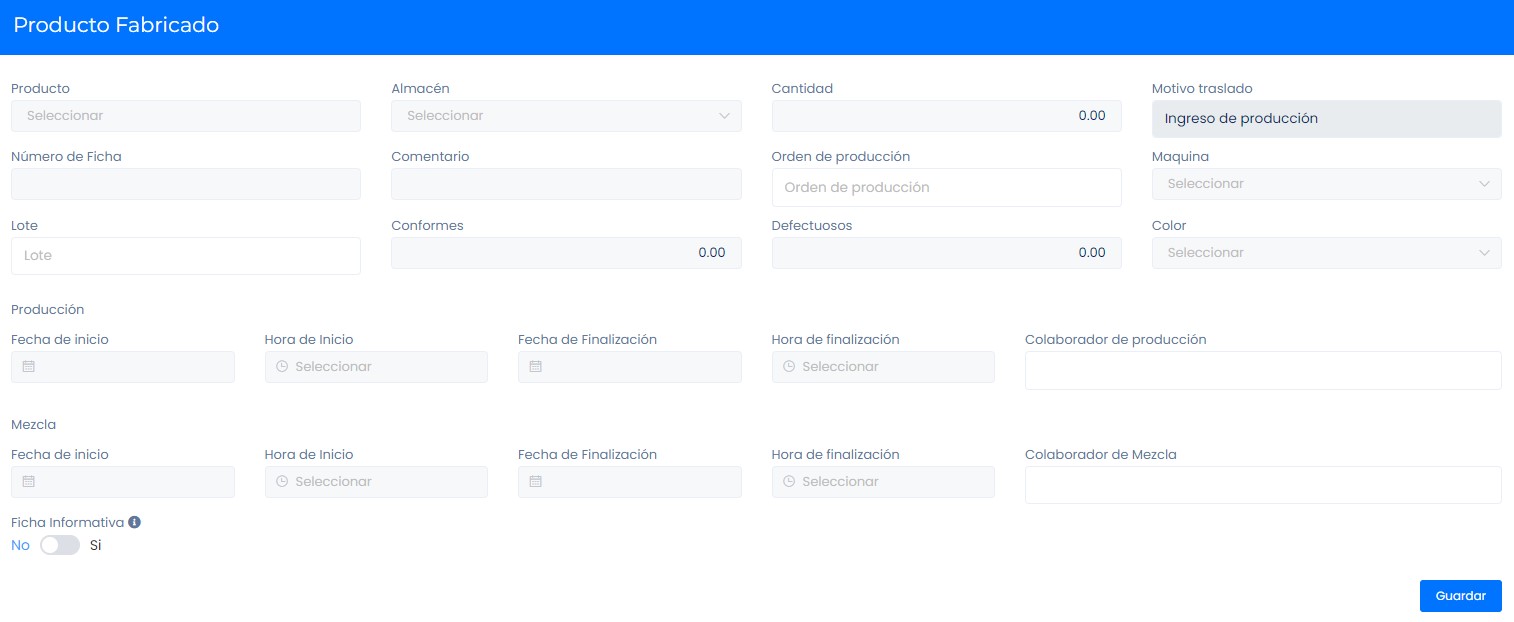
Task: Click the Colaborador de producción field
Action: pos(1262,370)
